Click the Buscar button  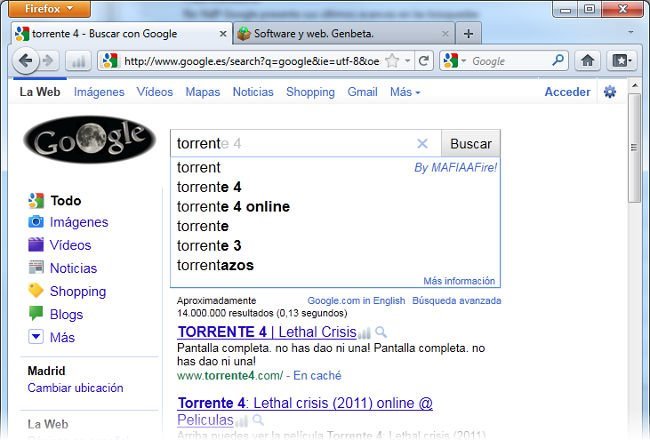point(471,143)
